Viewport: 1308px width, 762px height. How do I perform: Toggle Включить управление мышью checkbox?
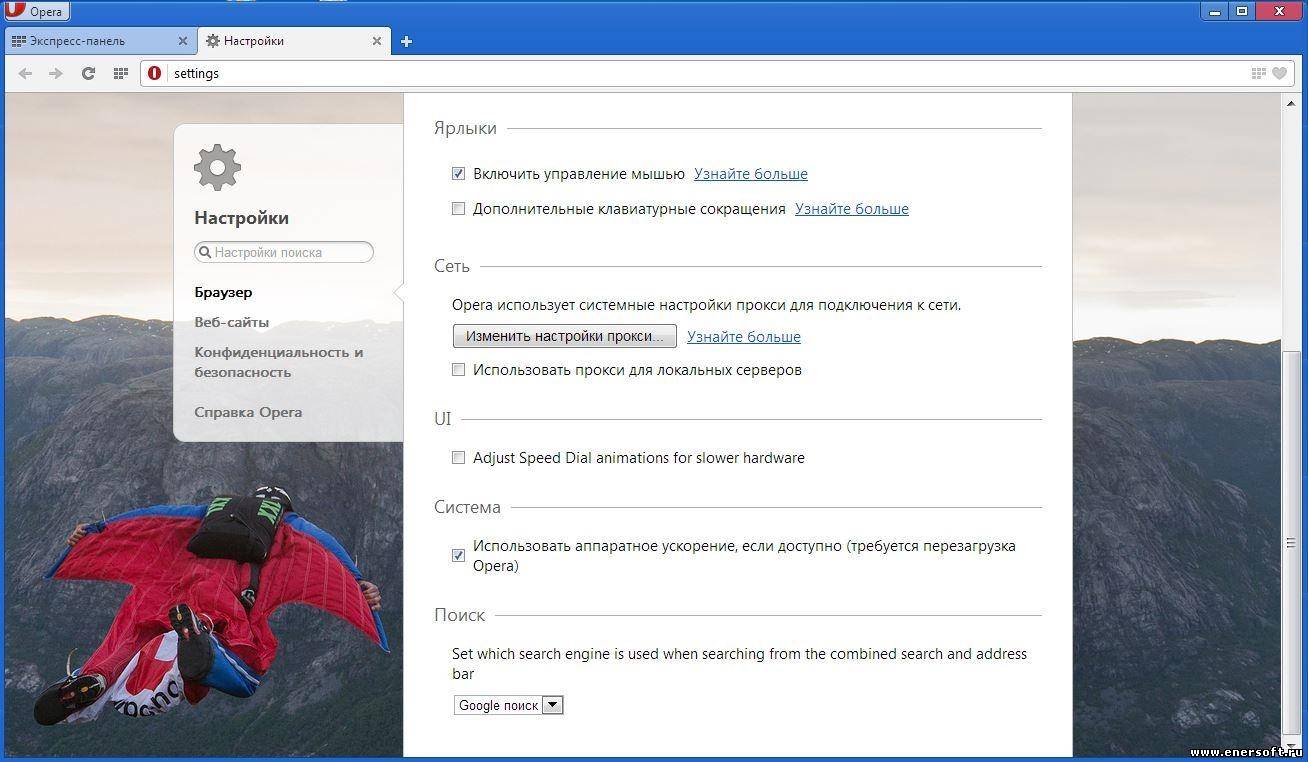pos(458,173)
